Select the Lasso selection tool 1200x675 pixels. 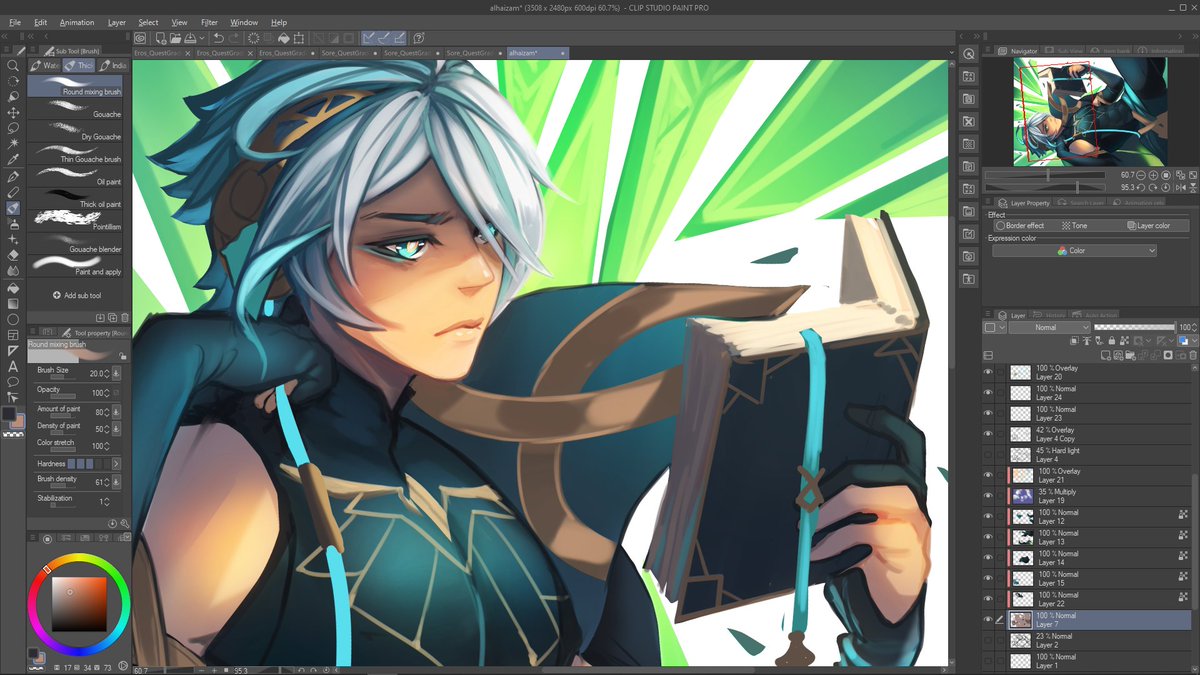click(13, 129)
